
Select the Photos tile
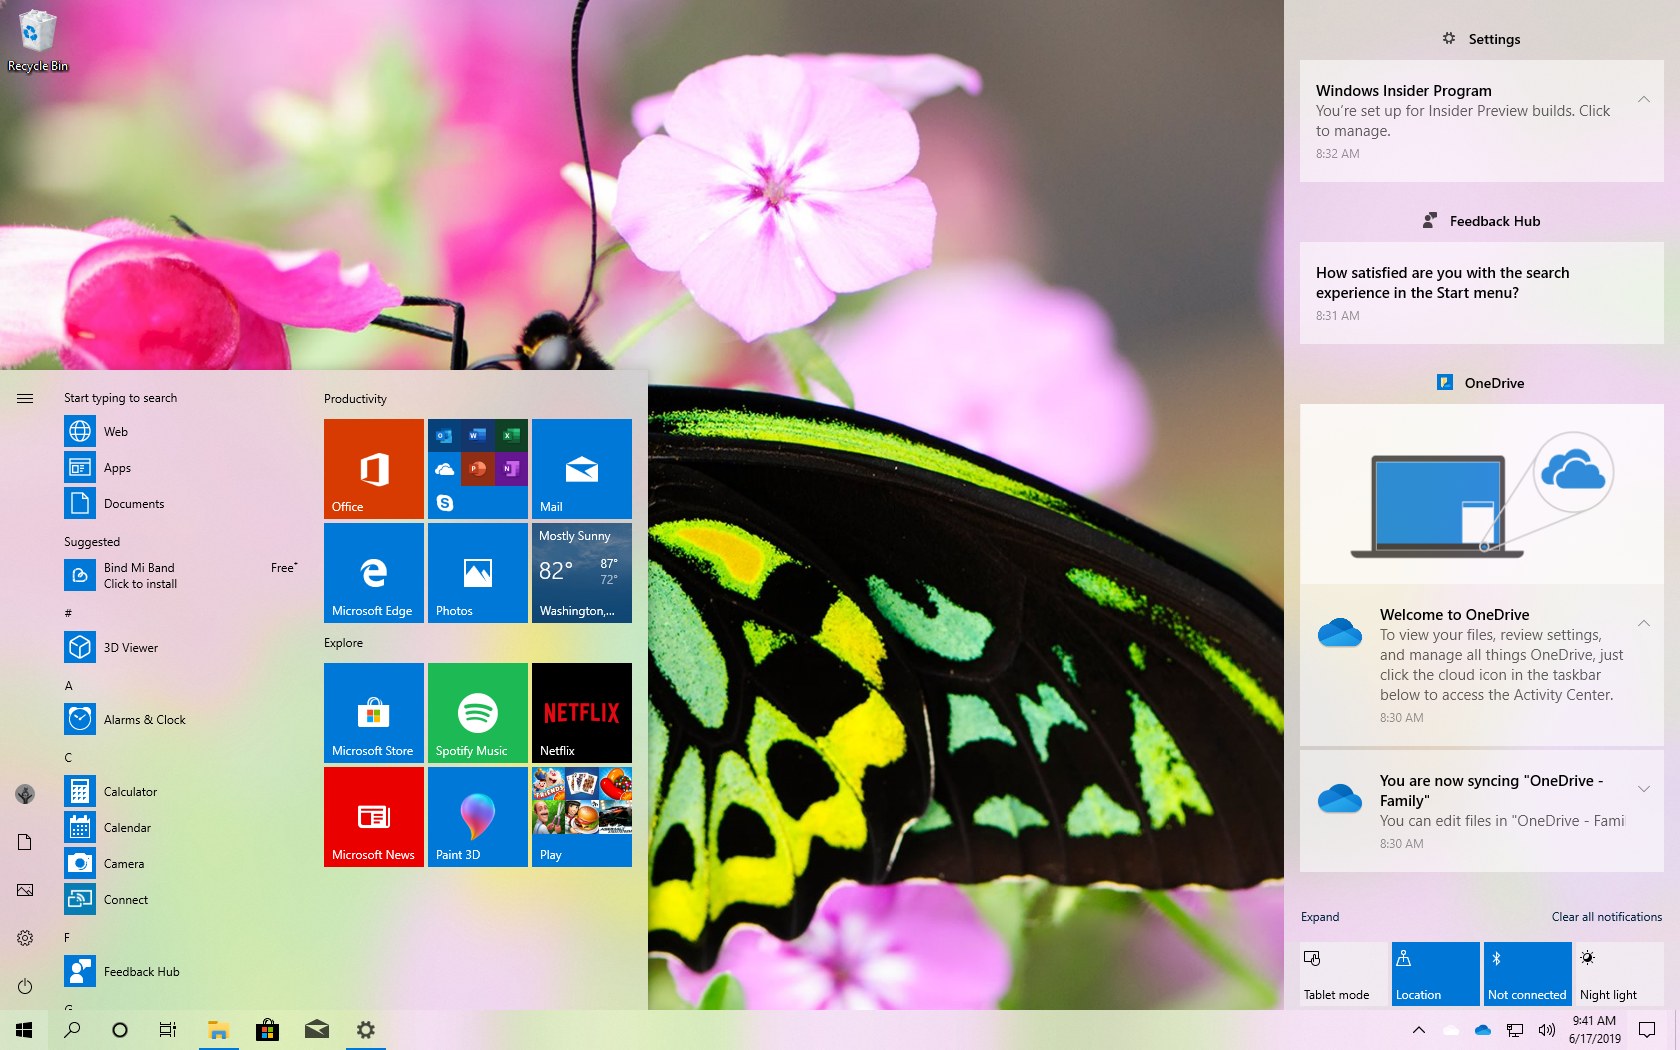click(477, 572)
